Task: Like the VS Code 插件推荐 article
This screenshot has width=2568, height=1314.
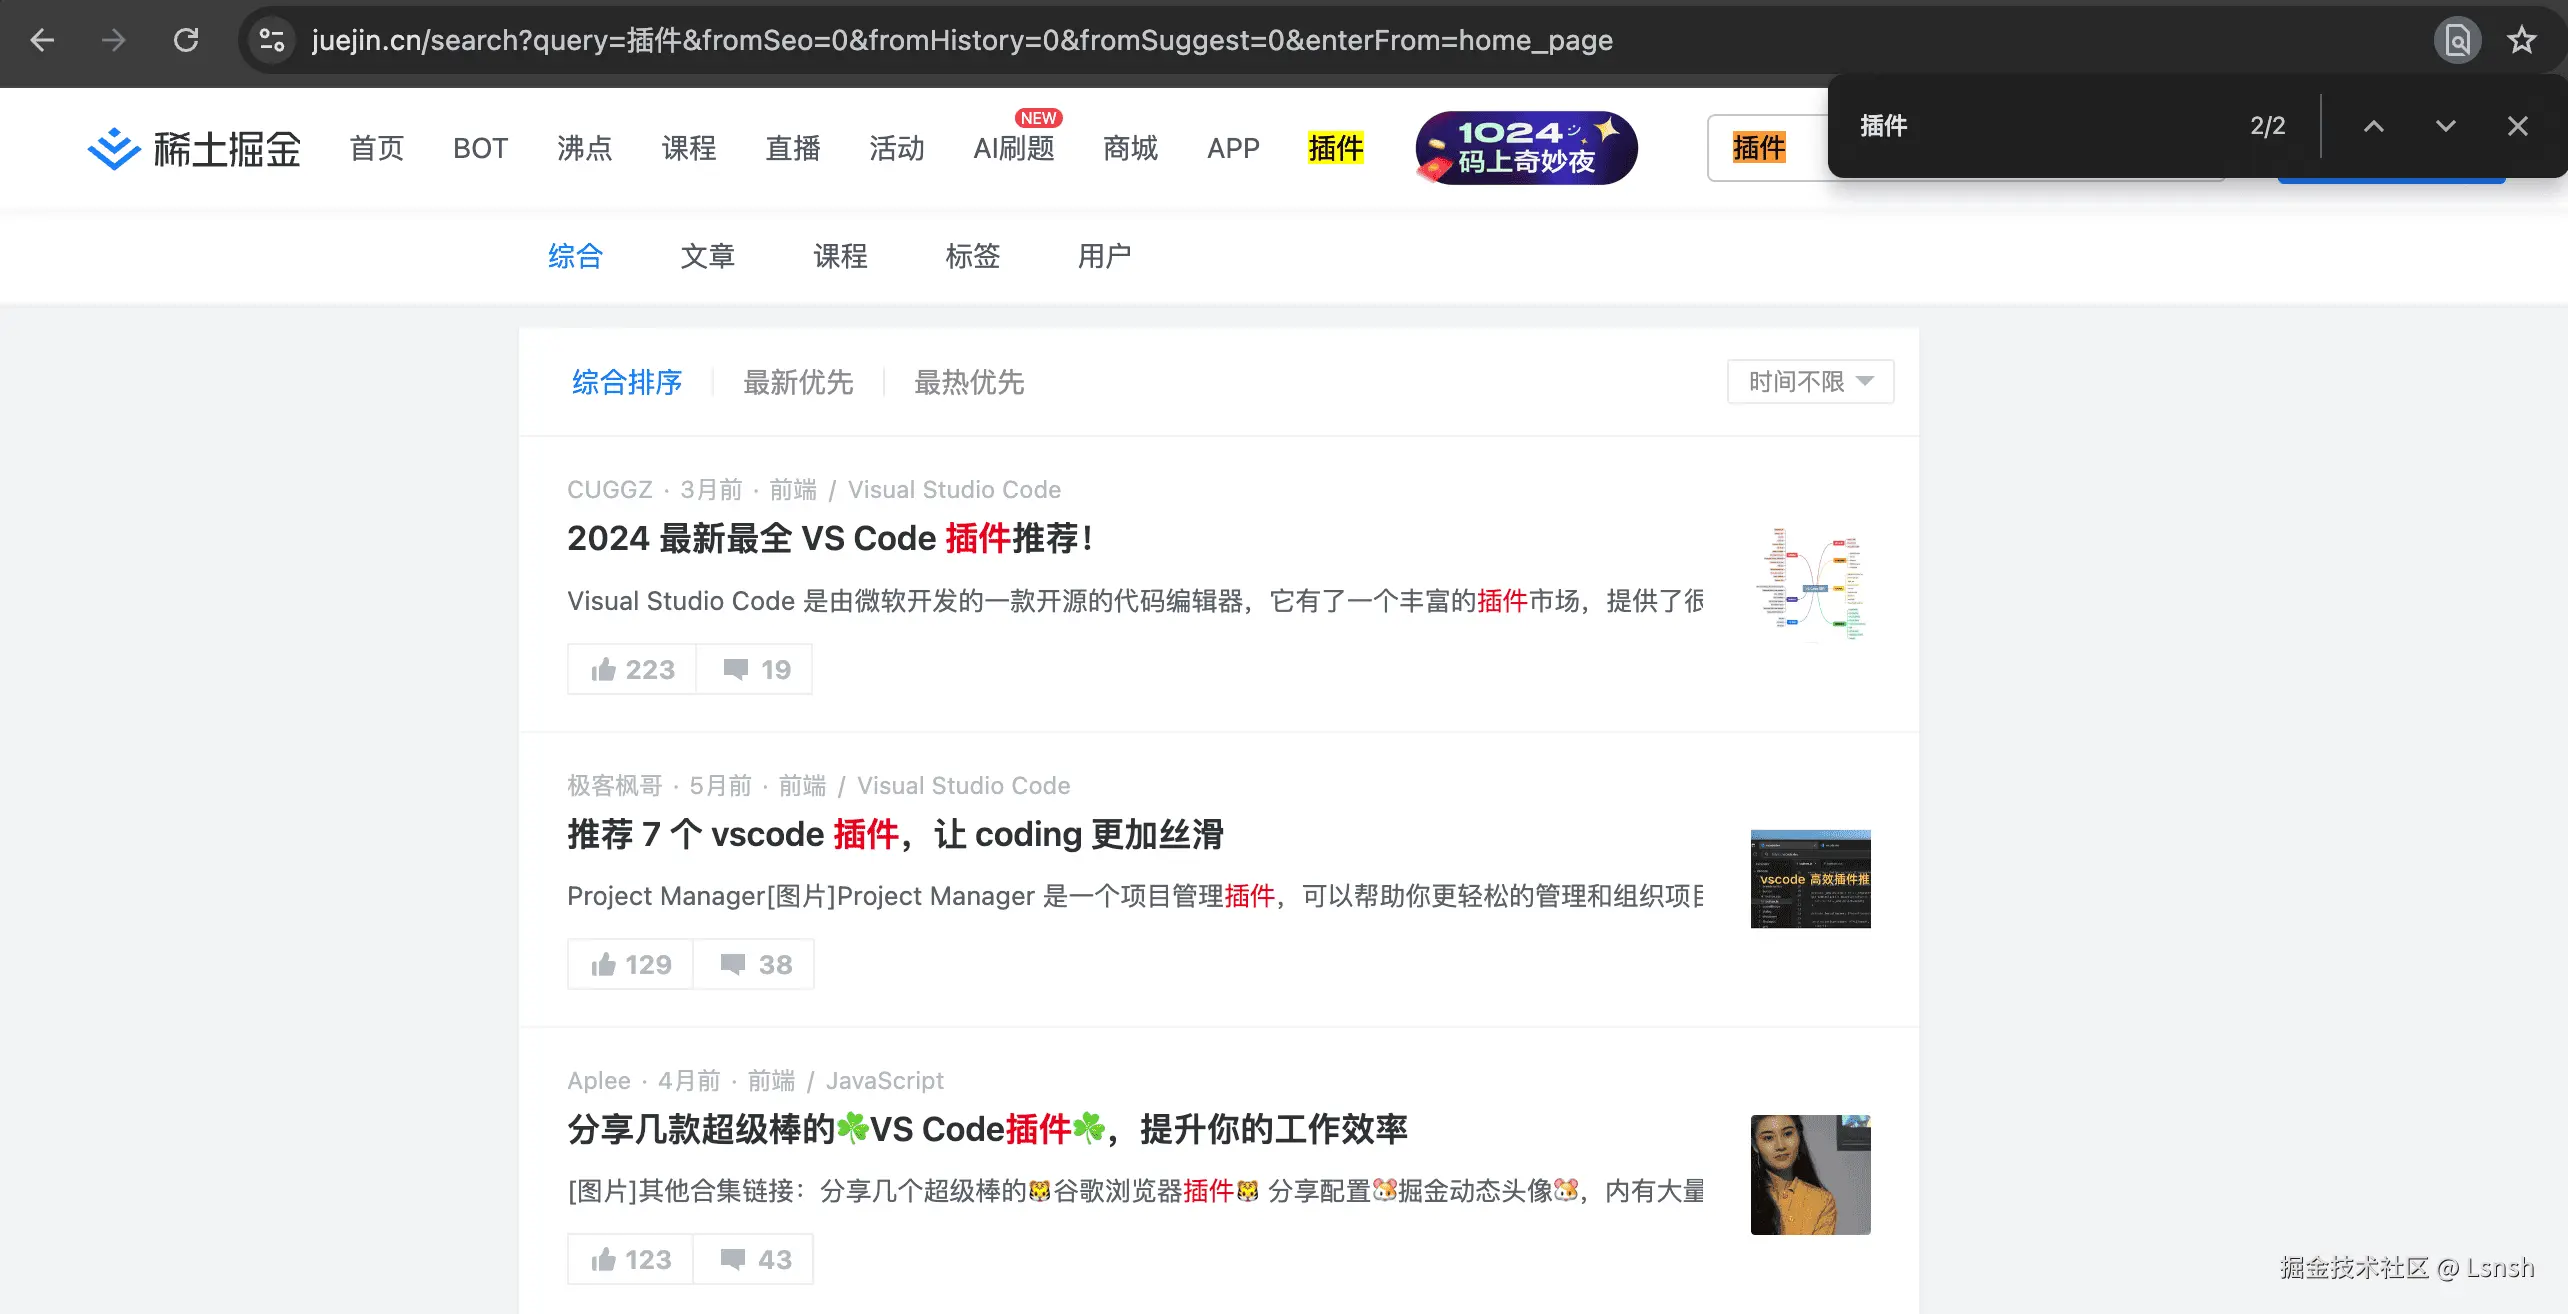Action: point(630,668)
